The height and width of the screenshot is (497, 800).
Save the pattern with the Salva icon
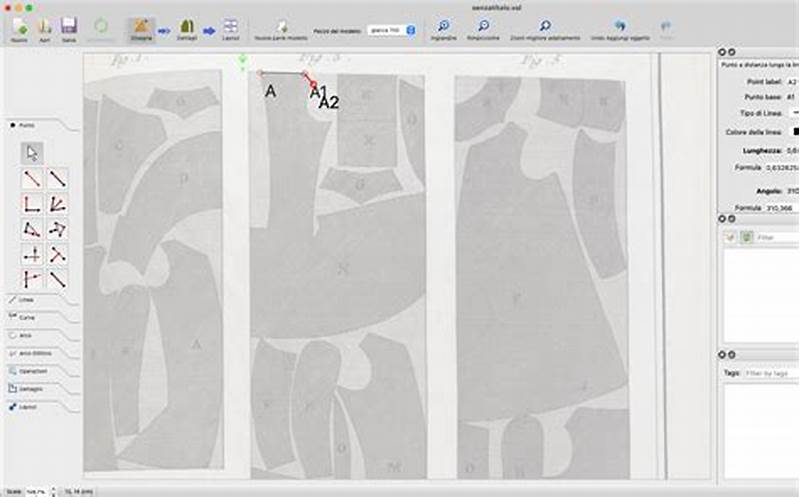point(69,27)
